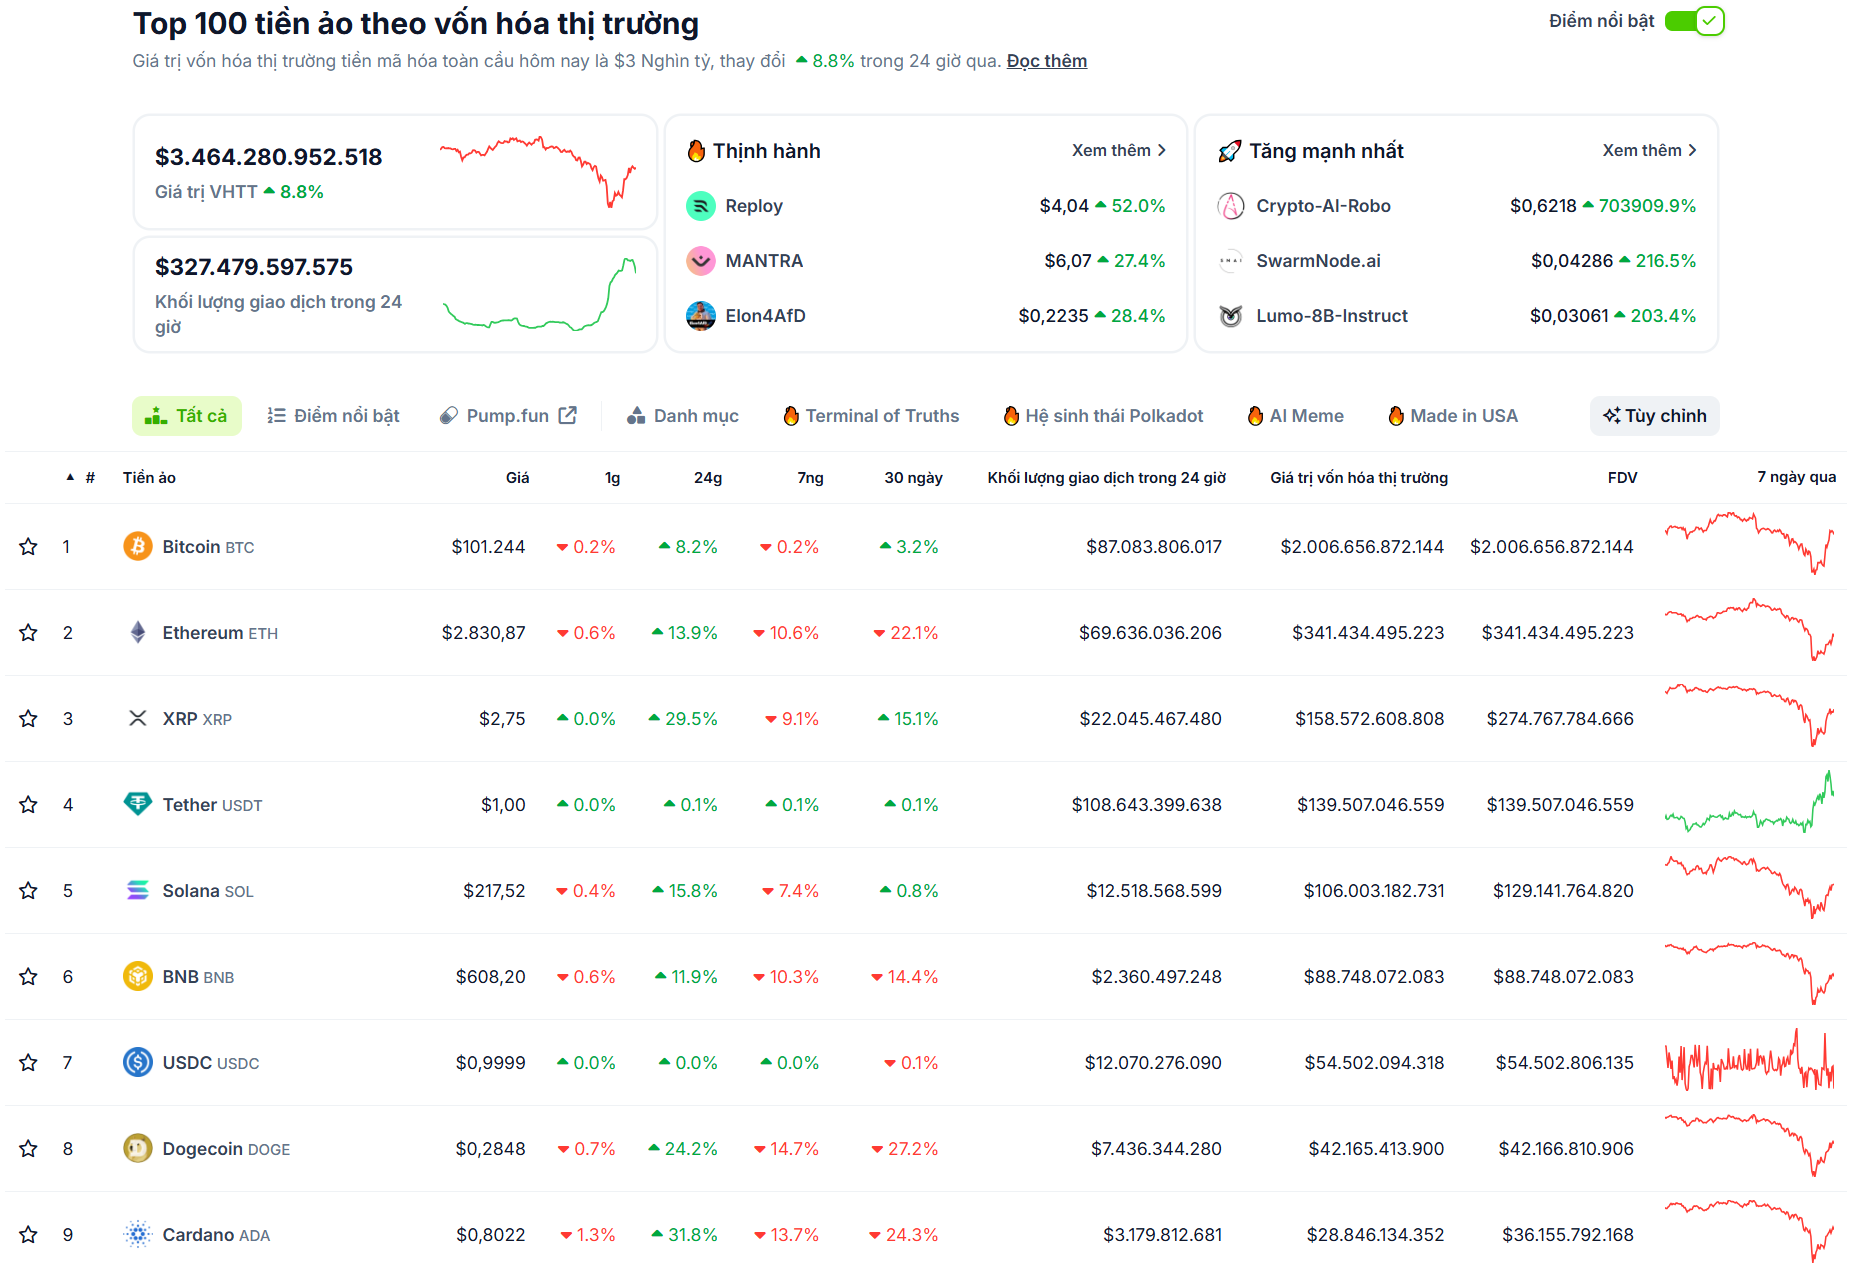Click the Solana logo icon

pyautogui.click(x=138, y=891)
